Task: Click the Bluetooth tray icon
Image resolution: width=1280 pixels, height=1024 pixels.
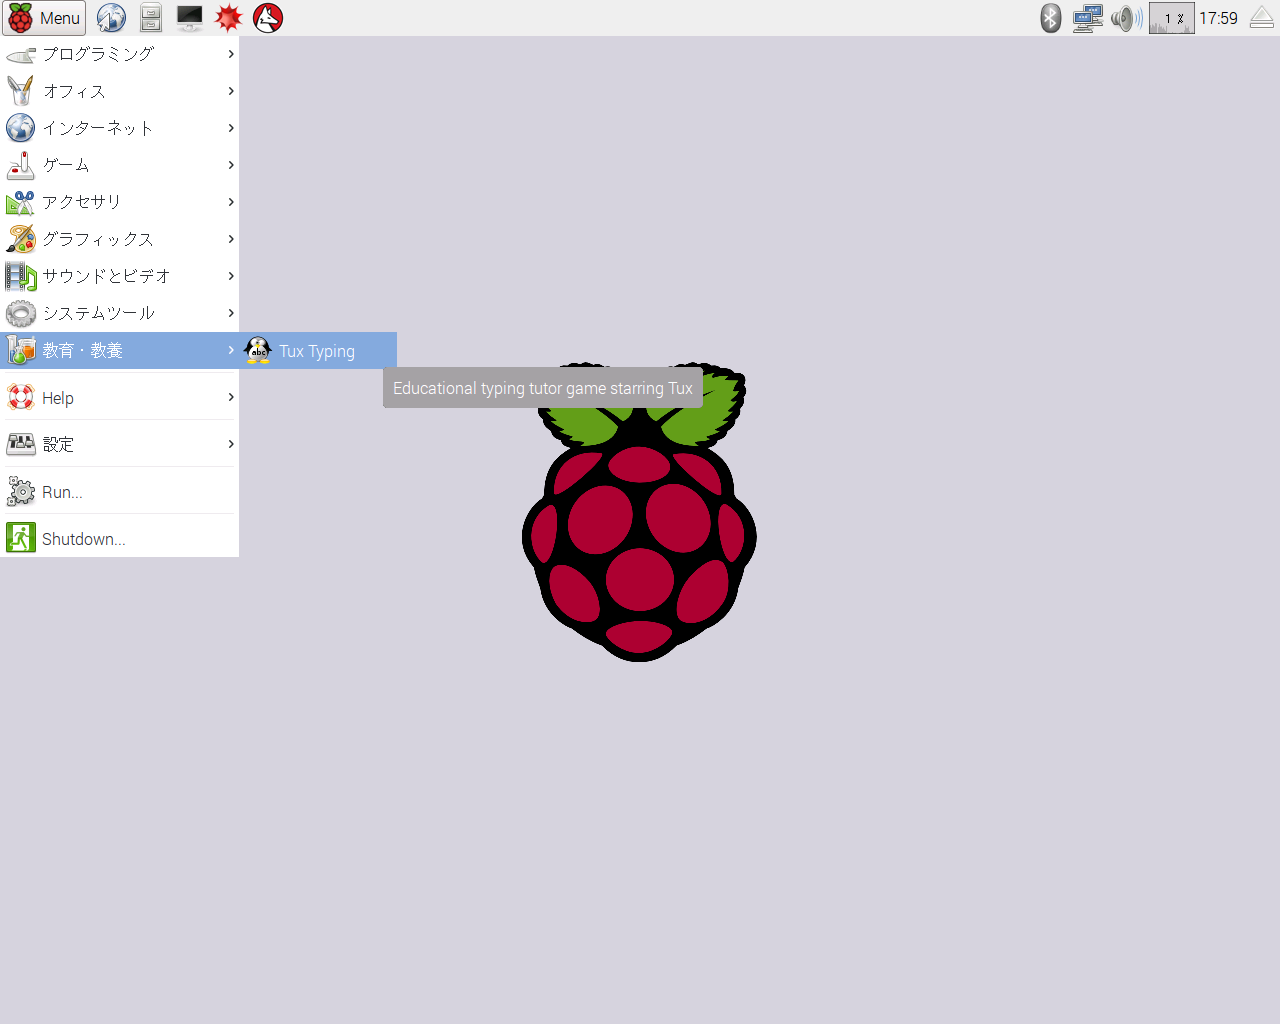Action: (x=1050, y=18)
